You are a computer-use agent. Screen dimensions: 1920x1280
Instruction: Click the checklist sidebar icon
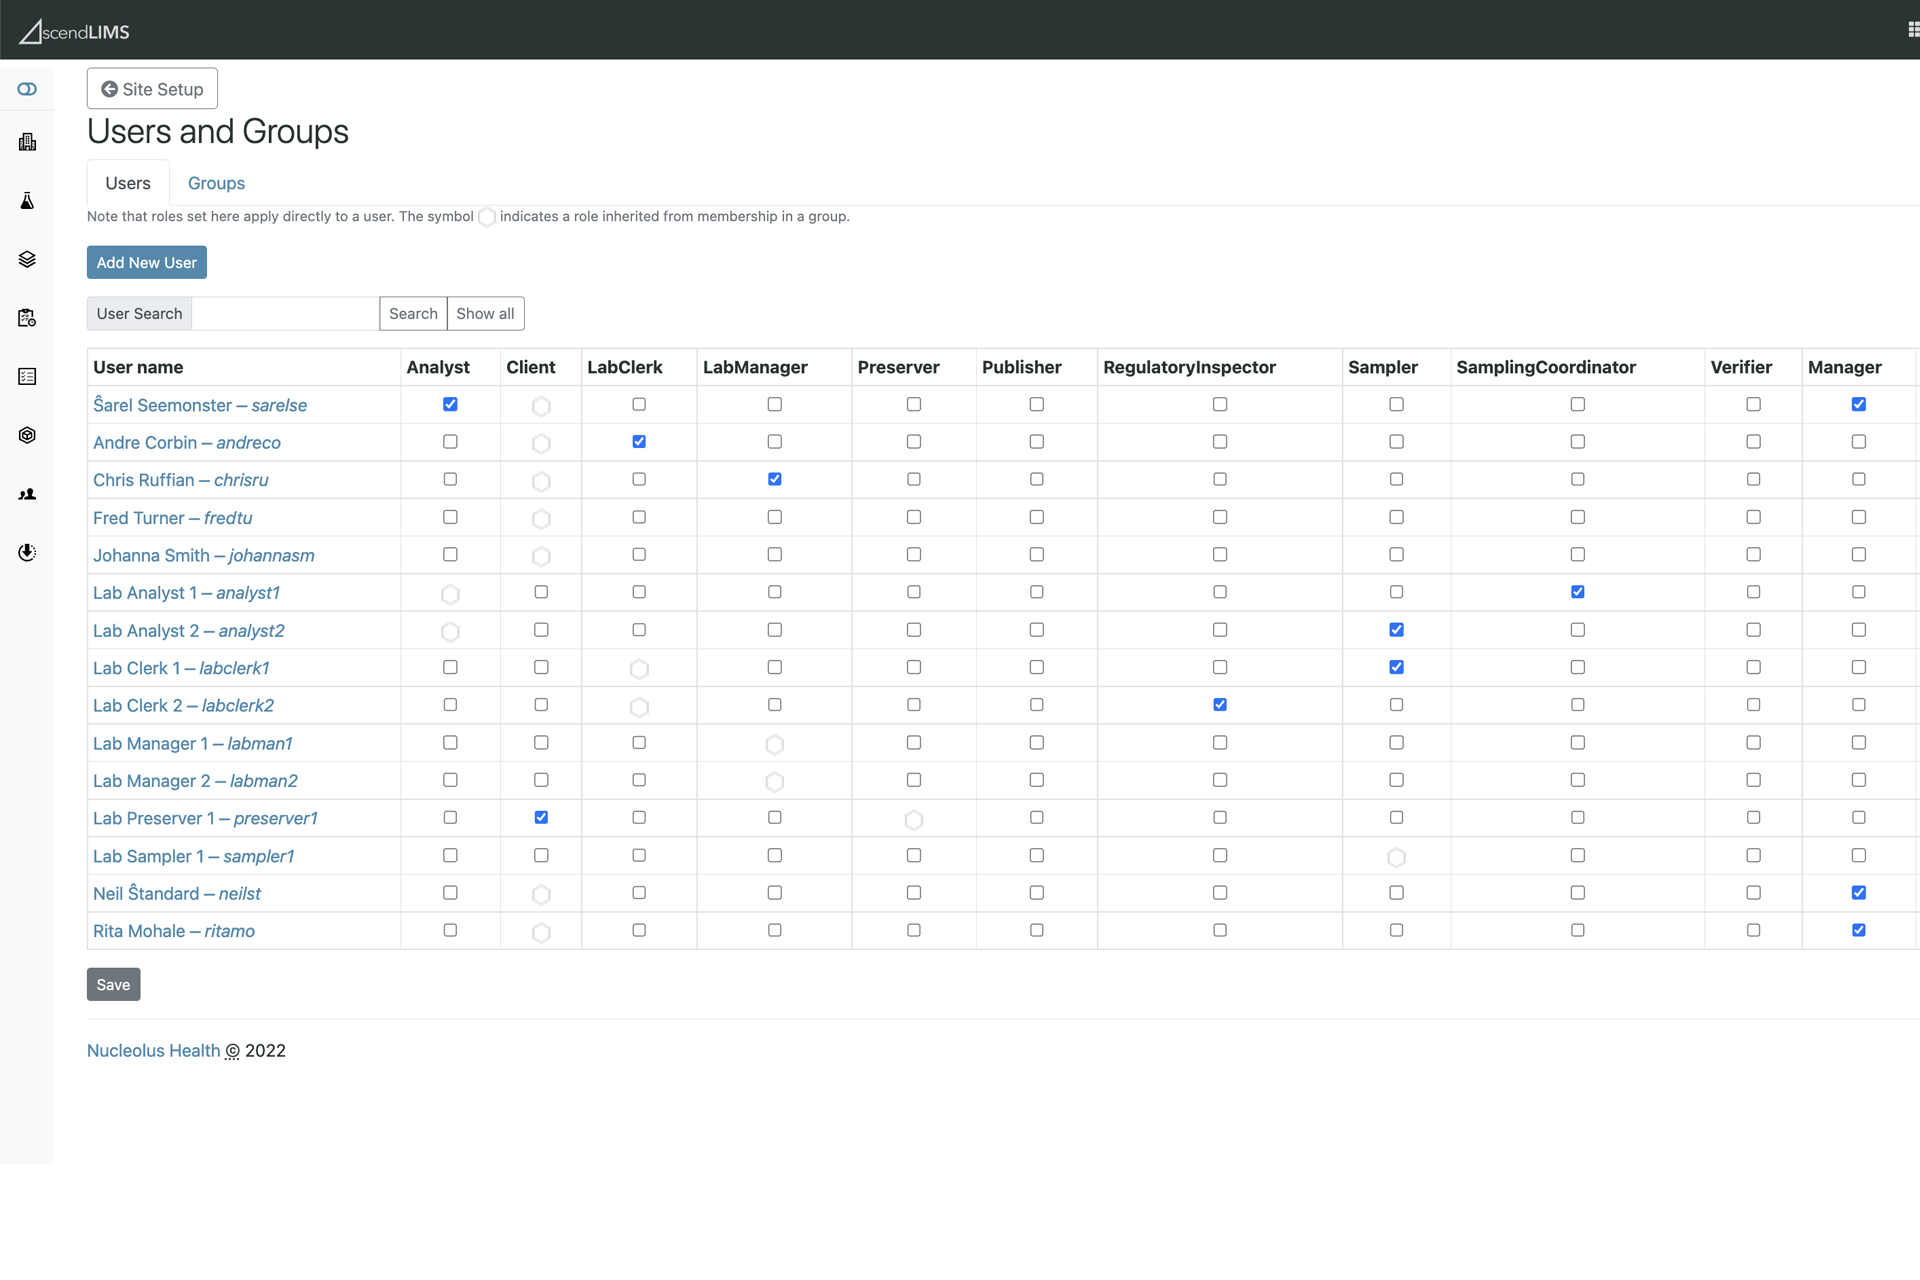[x=27, y=376]
